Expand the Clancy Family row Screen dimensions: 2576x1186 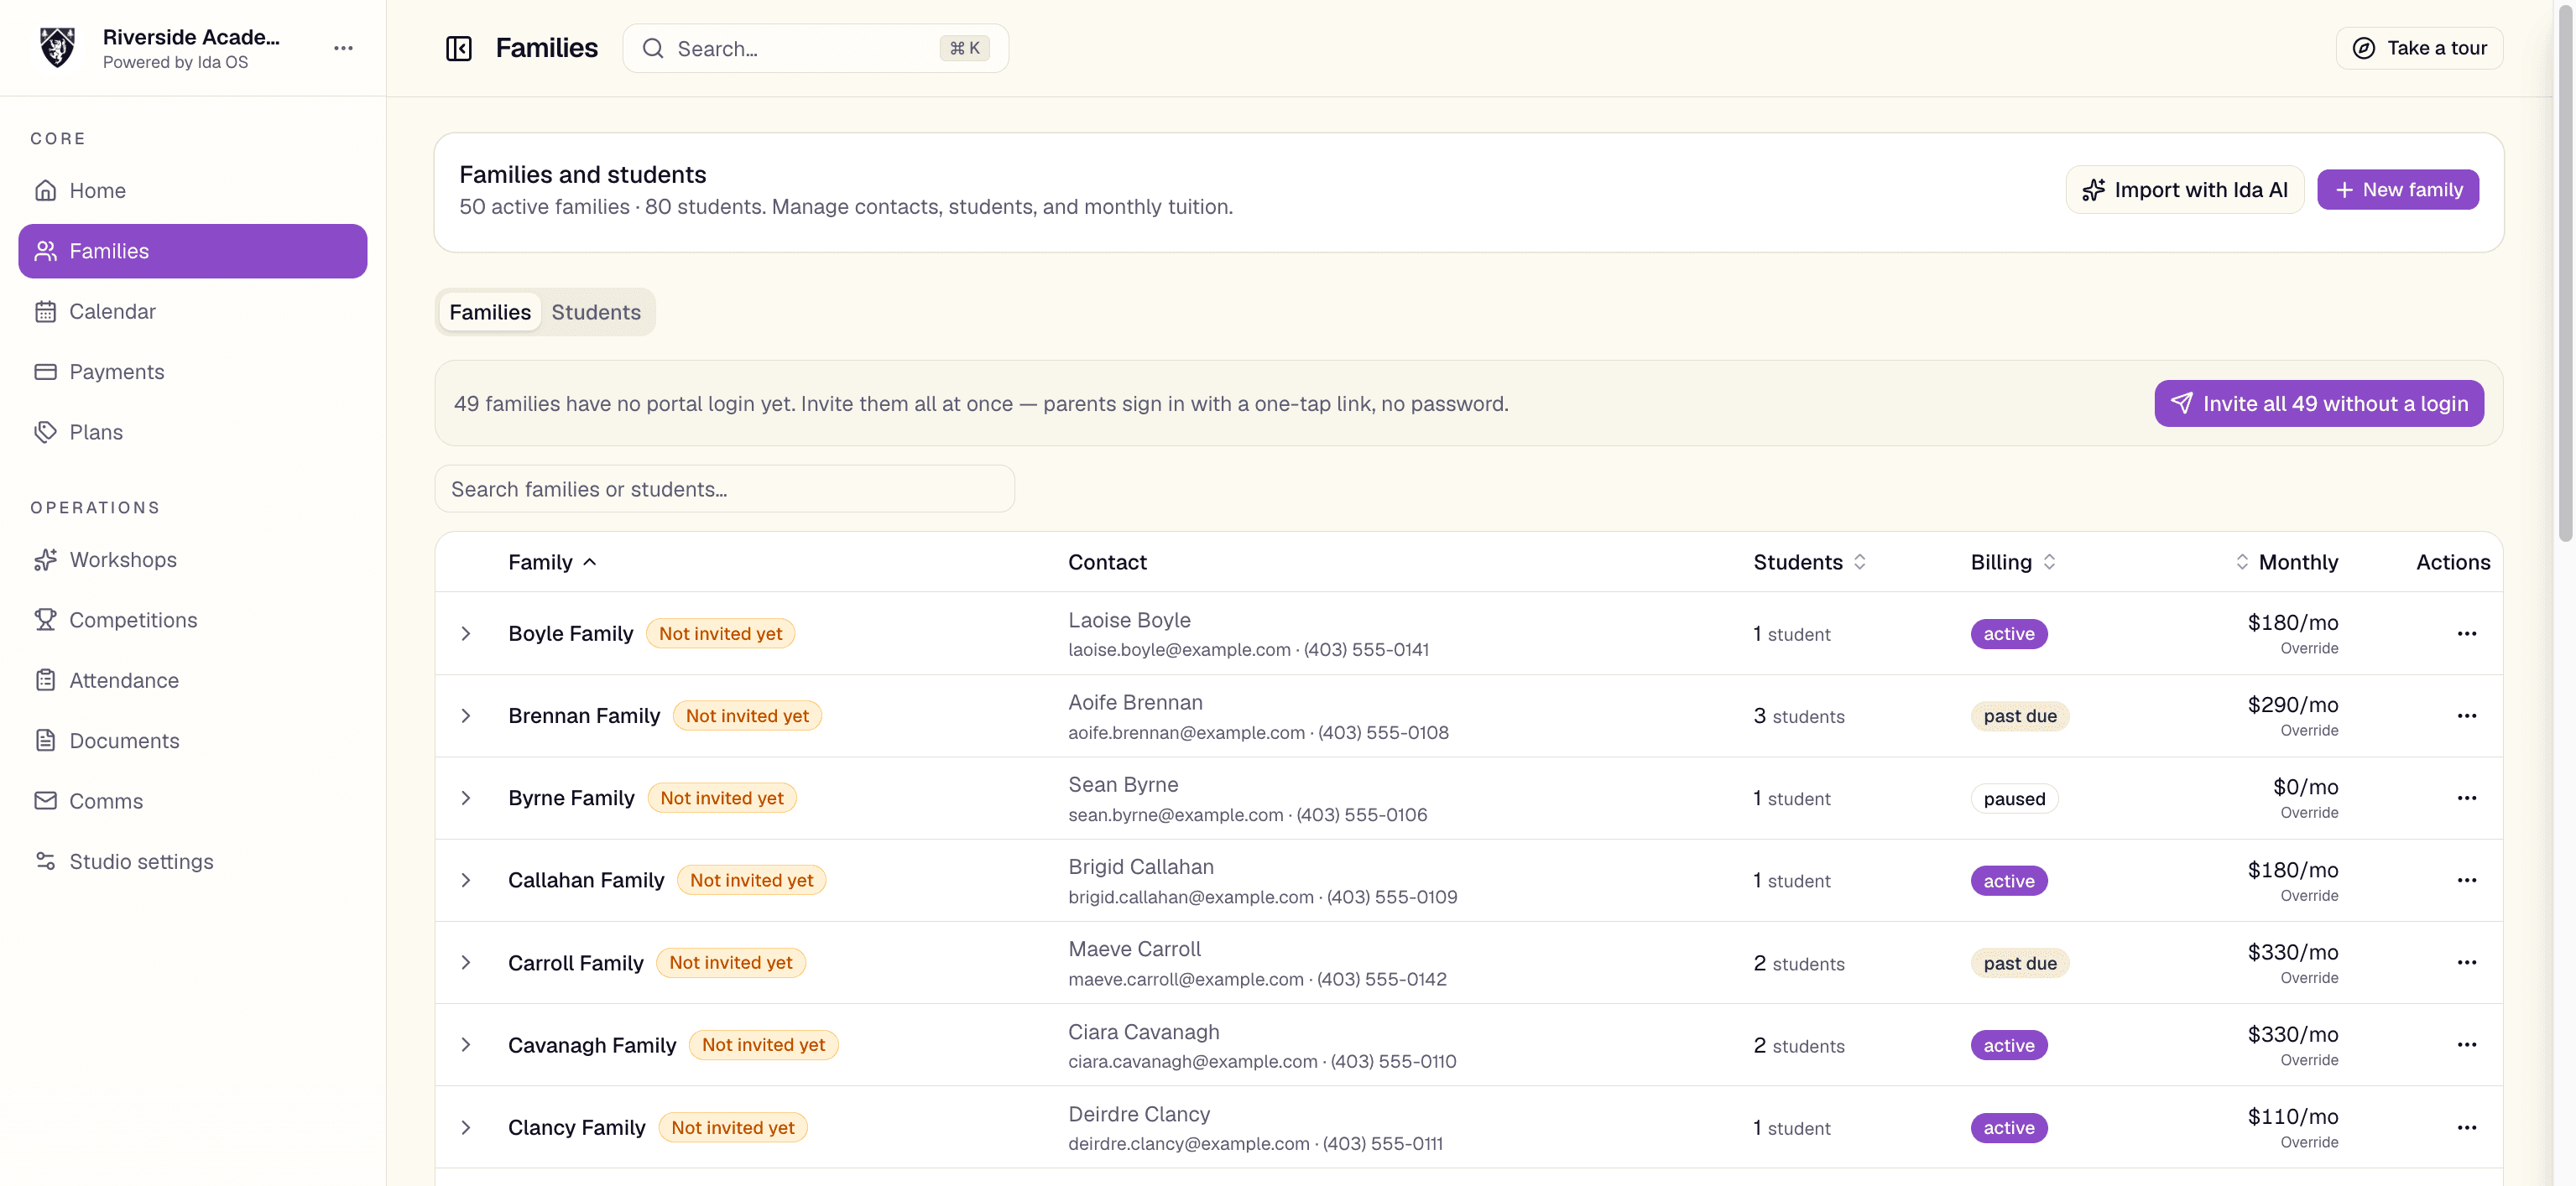coord(466,1128)
